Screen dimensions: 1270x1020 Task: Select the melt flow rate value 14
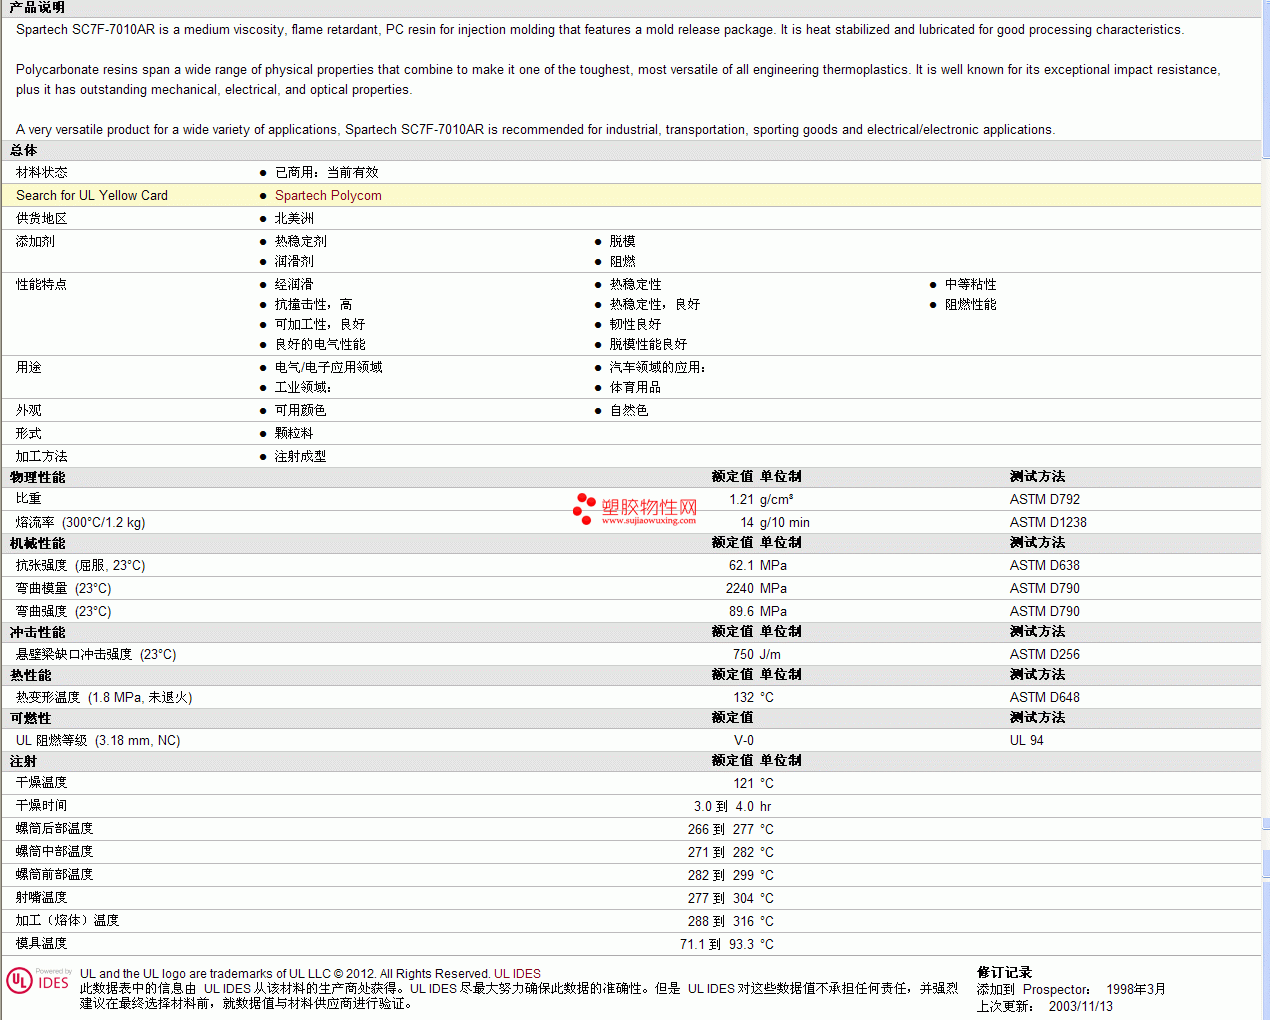[x=747, y=522]
